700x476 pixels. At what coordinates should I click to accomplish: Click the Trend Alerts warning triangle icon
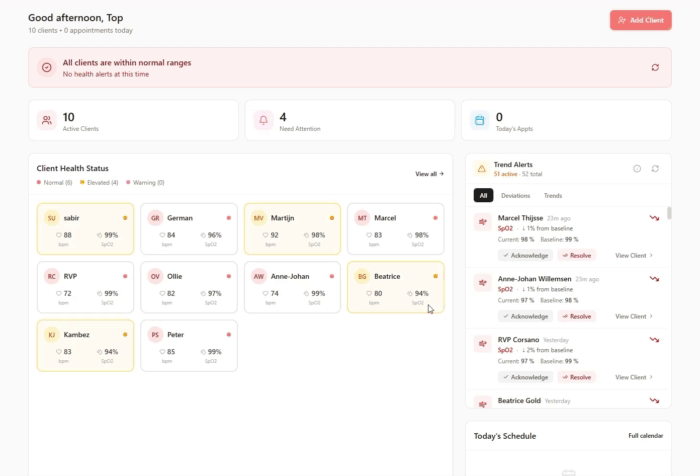click(481, 169)
